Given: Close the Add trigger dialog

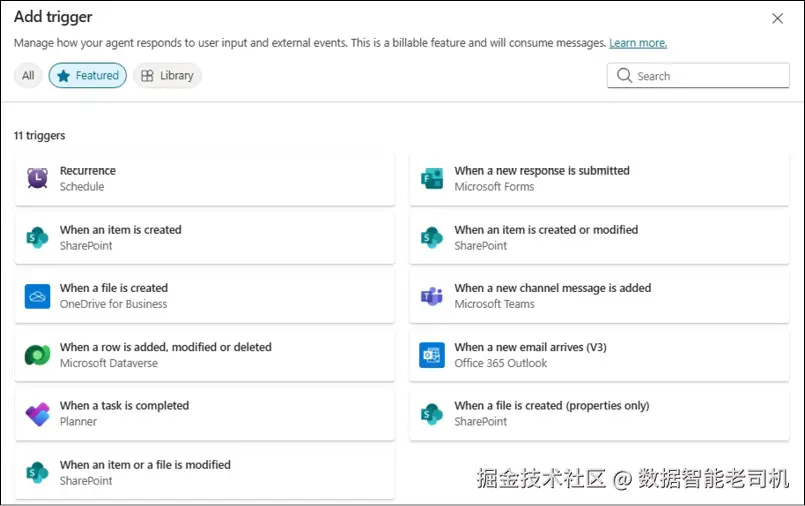Looking at the screenshot, I should 777,18.
